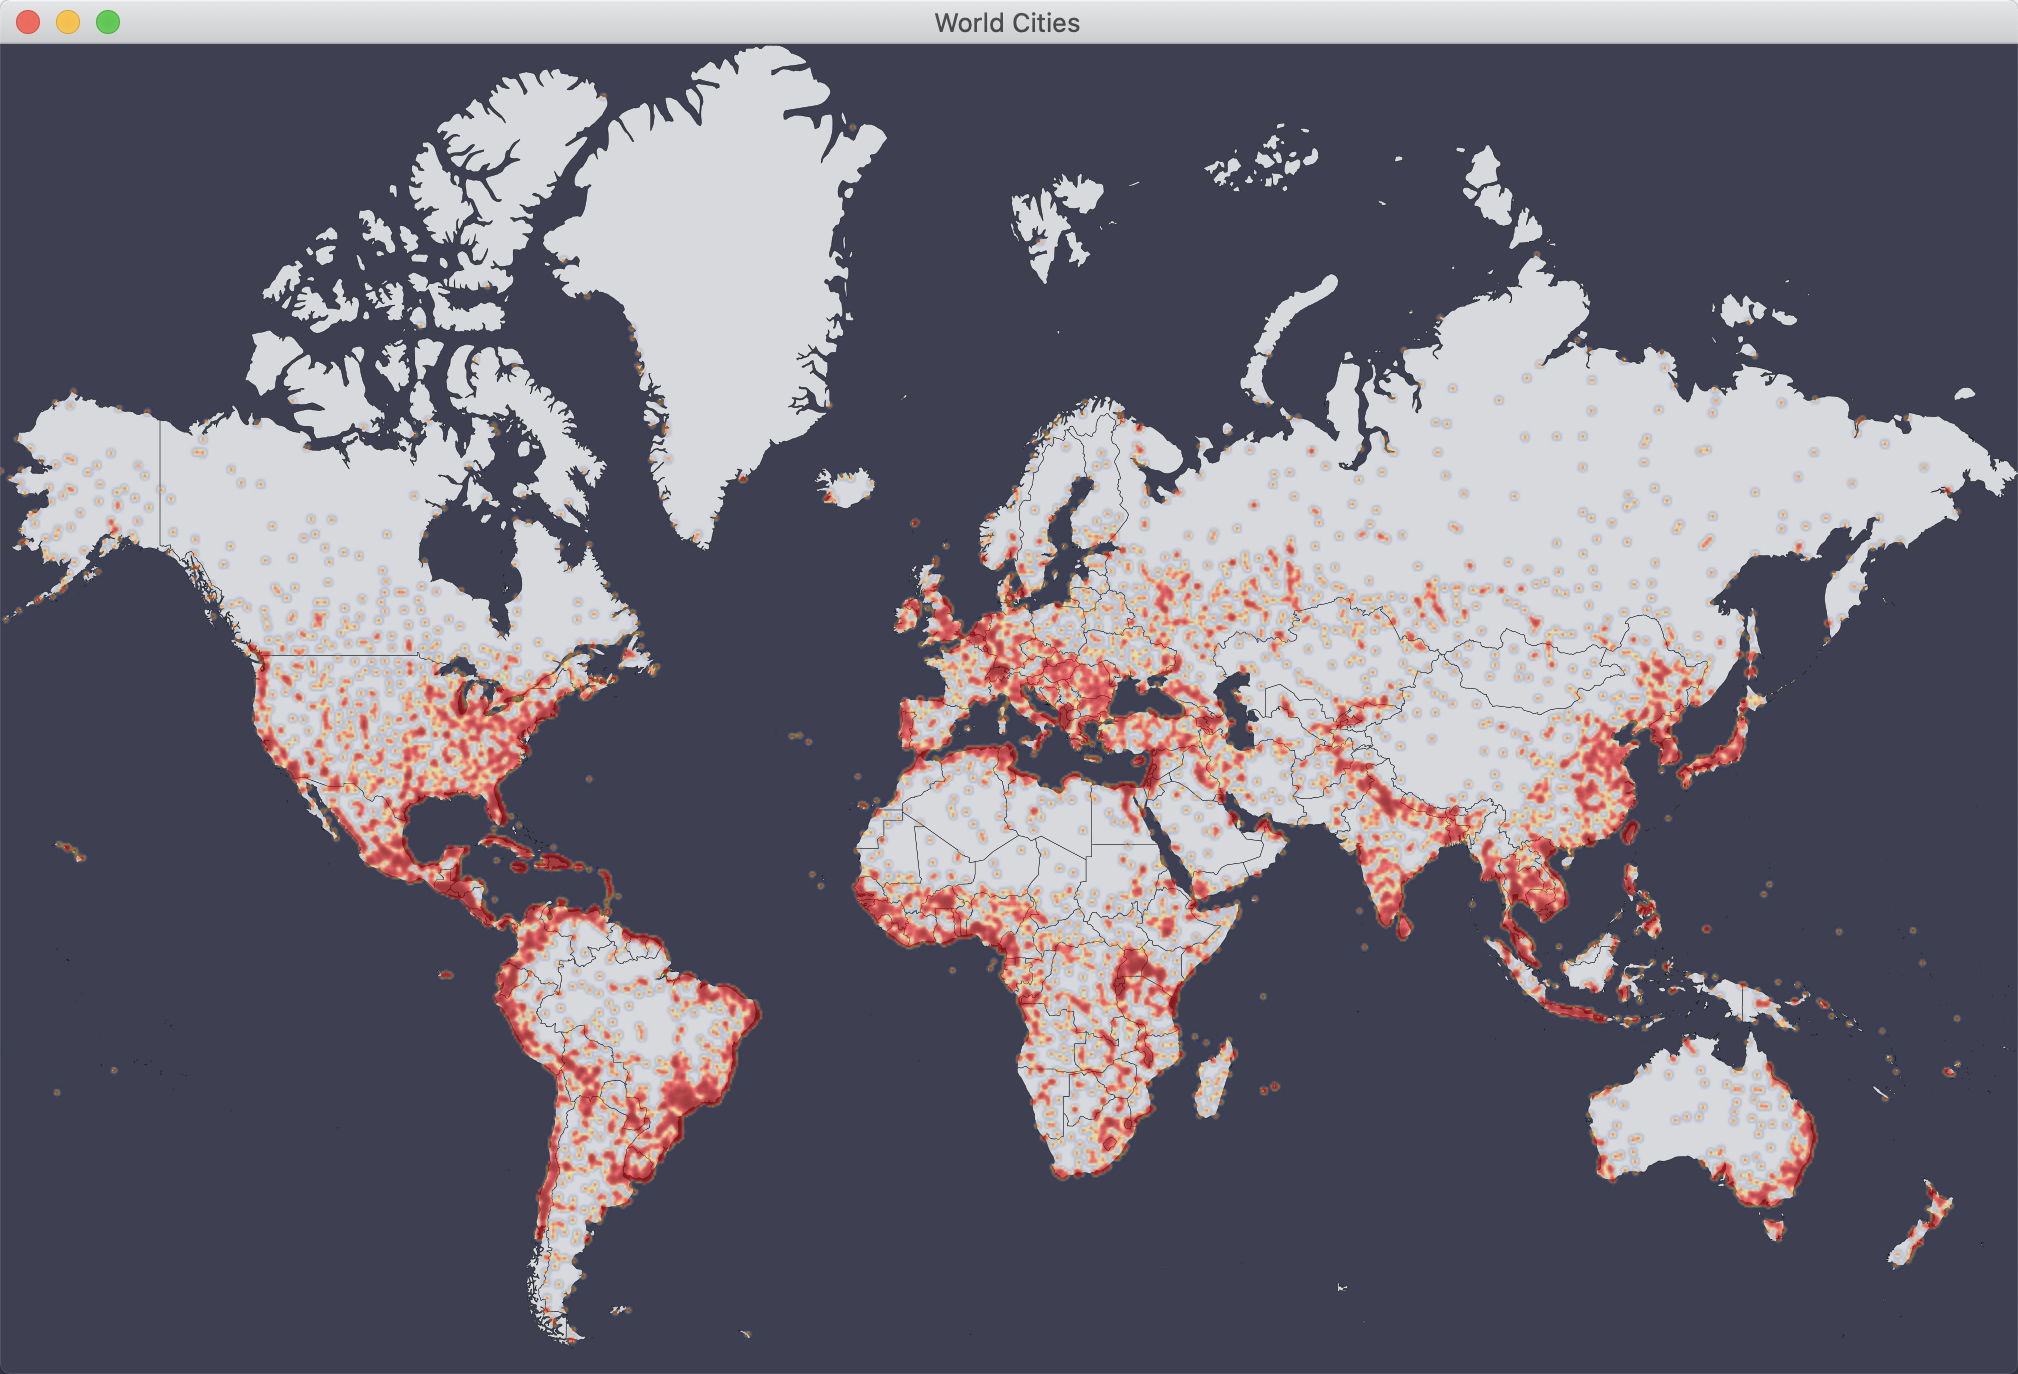
Task: Click the island of Madagascar
Action: (1214, 1080)
